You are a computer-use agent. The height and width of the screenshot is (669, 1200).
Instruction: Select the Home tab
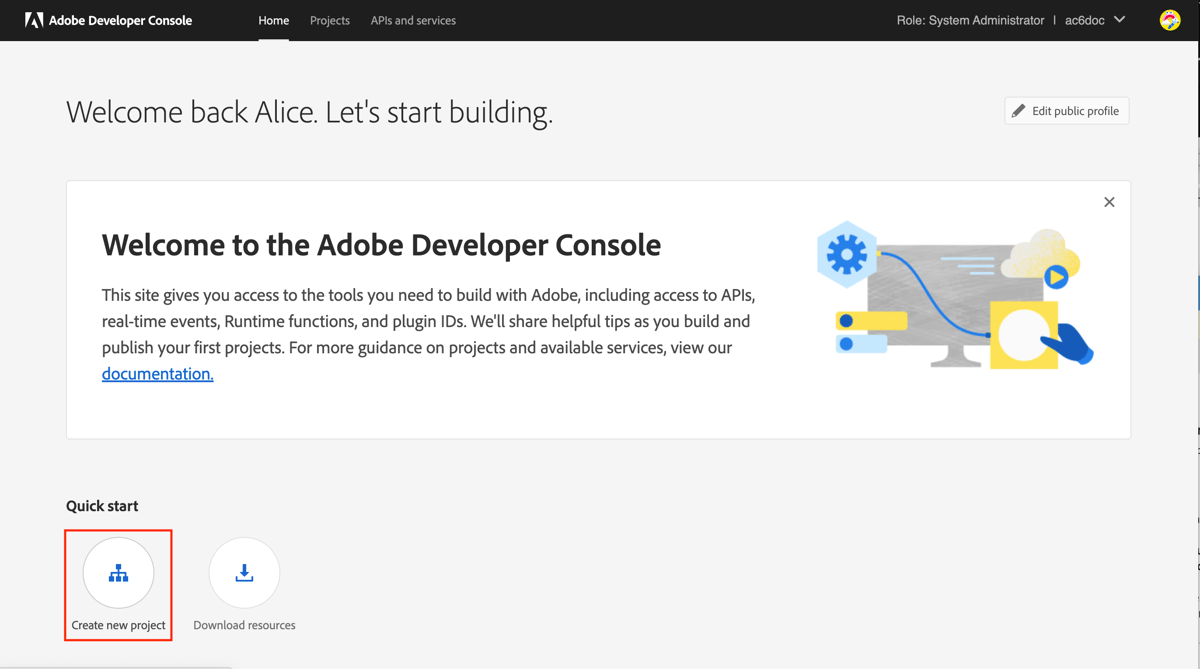click(x=274, y=20)
